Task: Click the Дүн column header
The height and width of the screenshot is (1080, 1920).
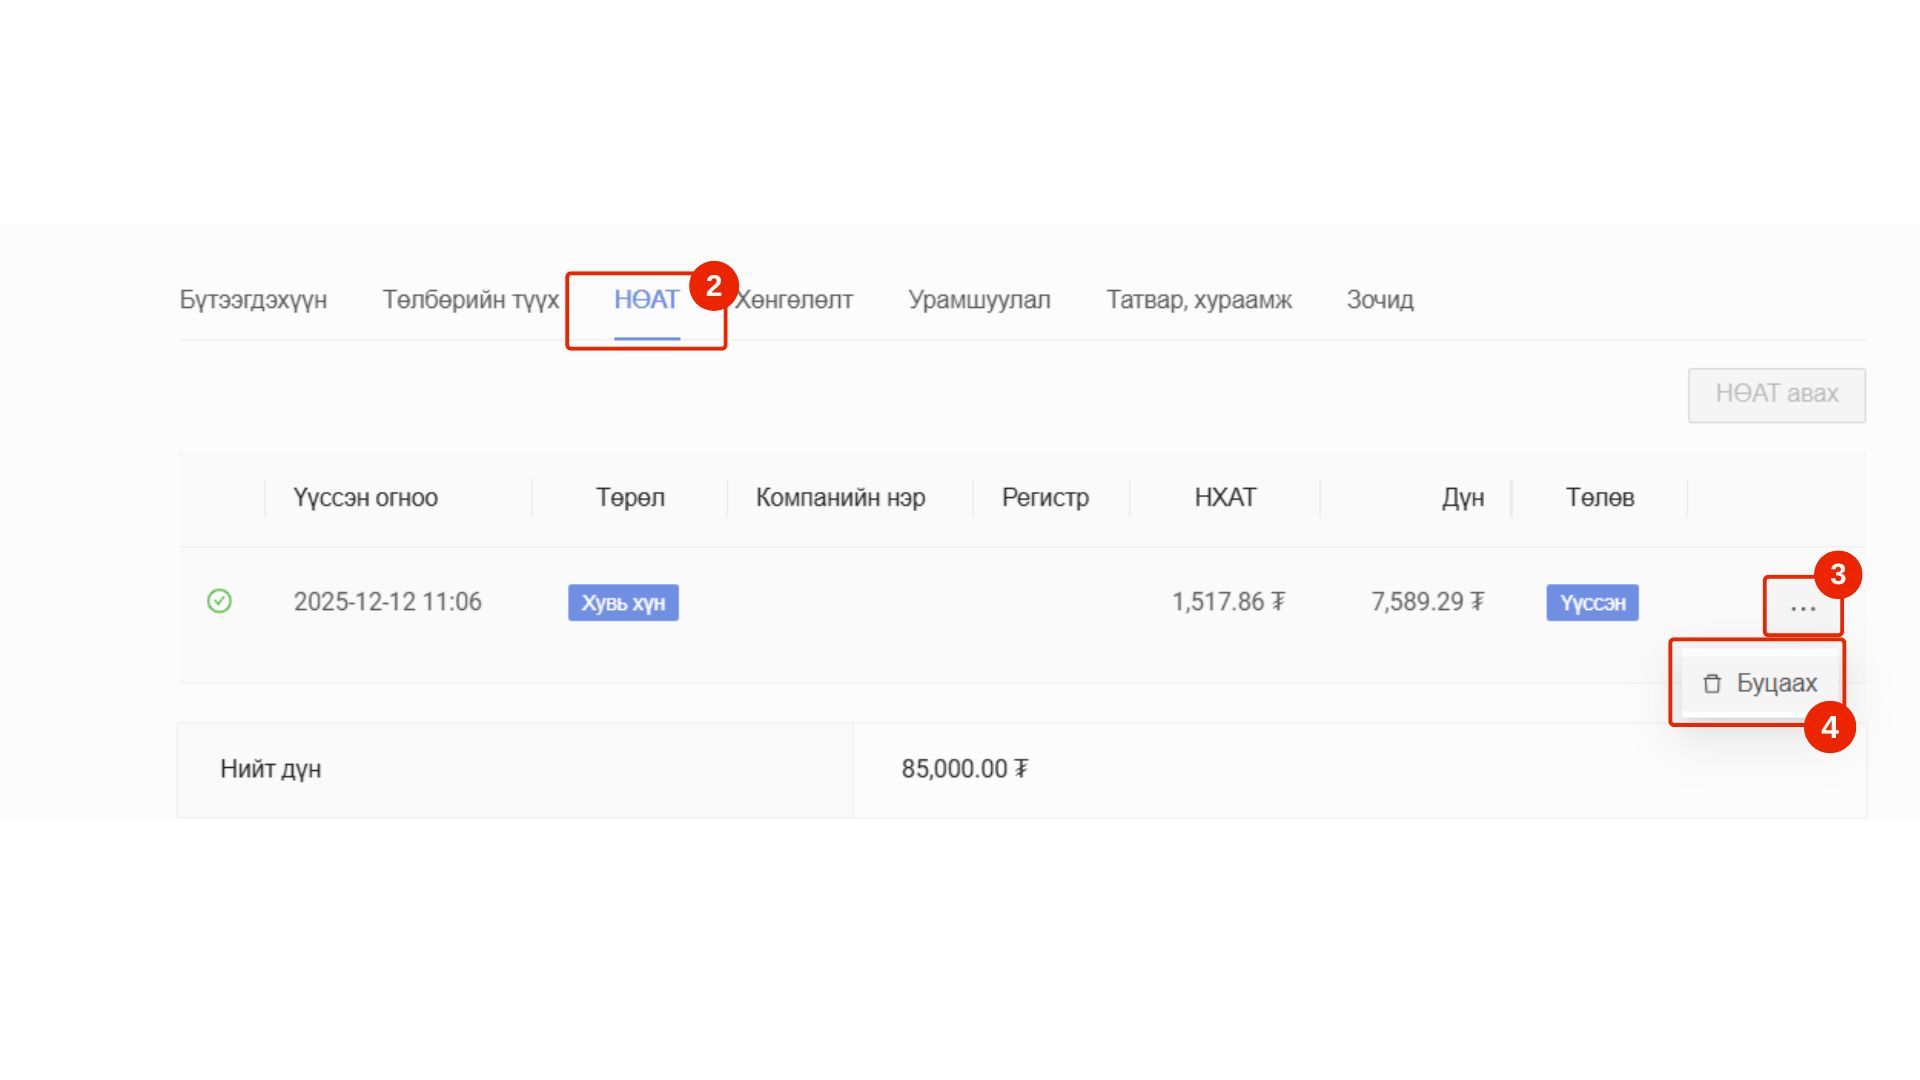Action: (x=1462, y=498)
